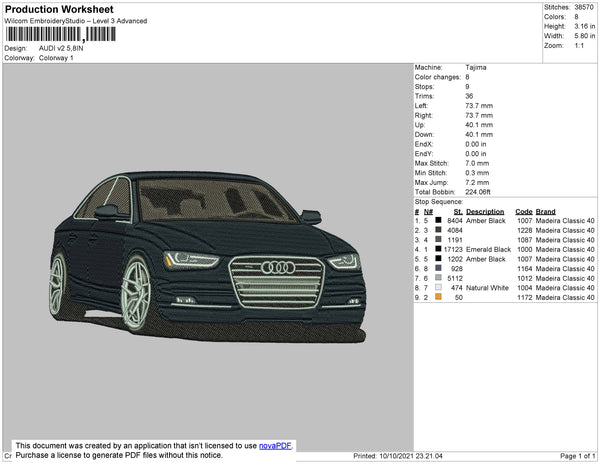This screenshot has width=600, height=464.
Task: Select the Natural White color swatch
Action: [438, 287]
